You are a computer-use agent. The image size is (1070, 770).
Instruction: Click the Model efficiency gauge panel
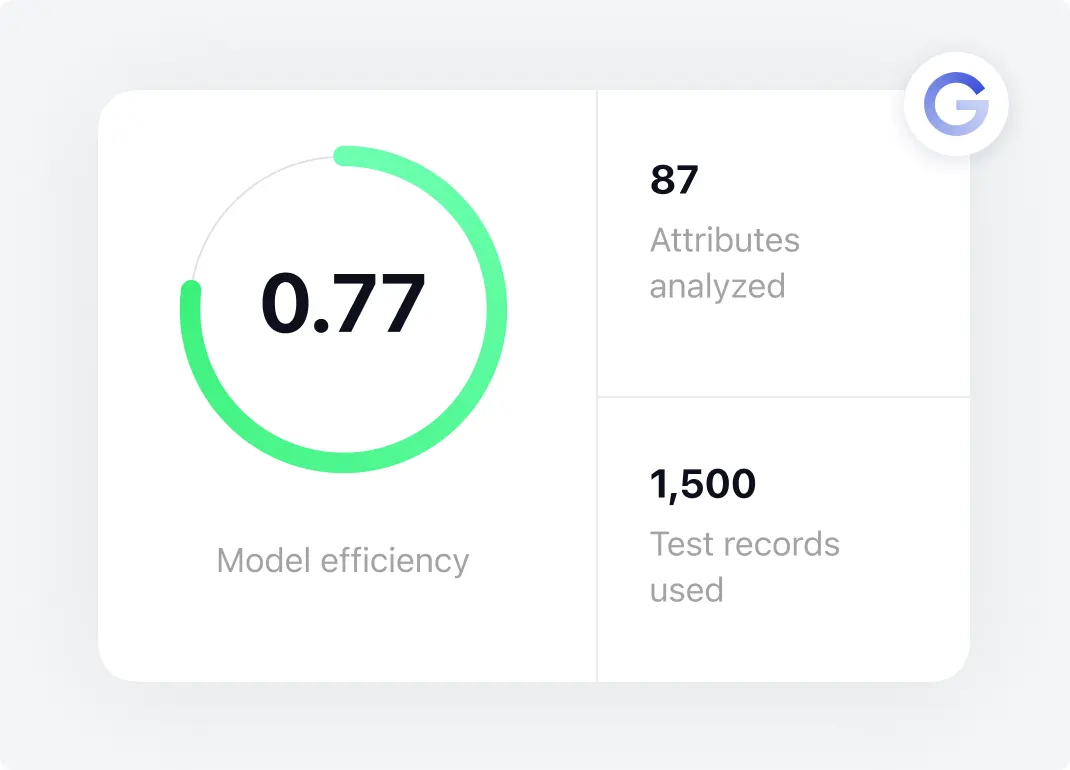[347, 386]
